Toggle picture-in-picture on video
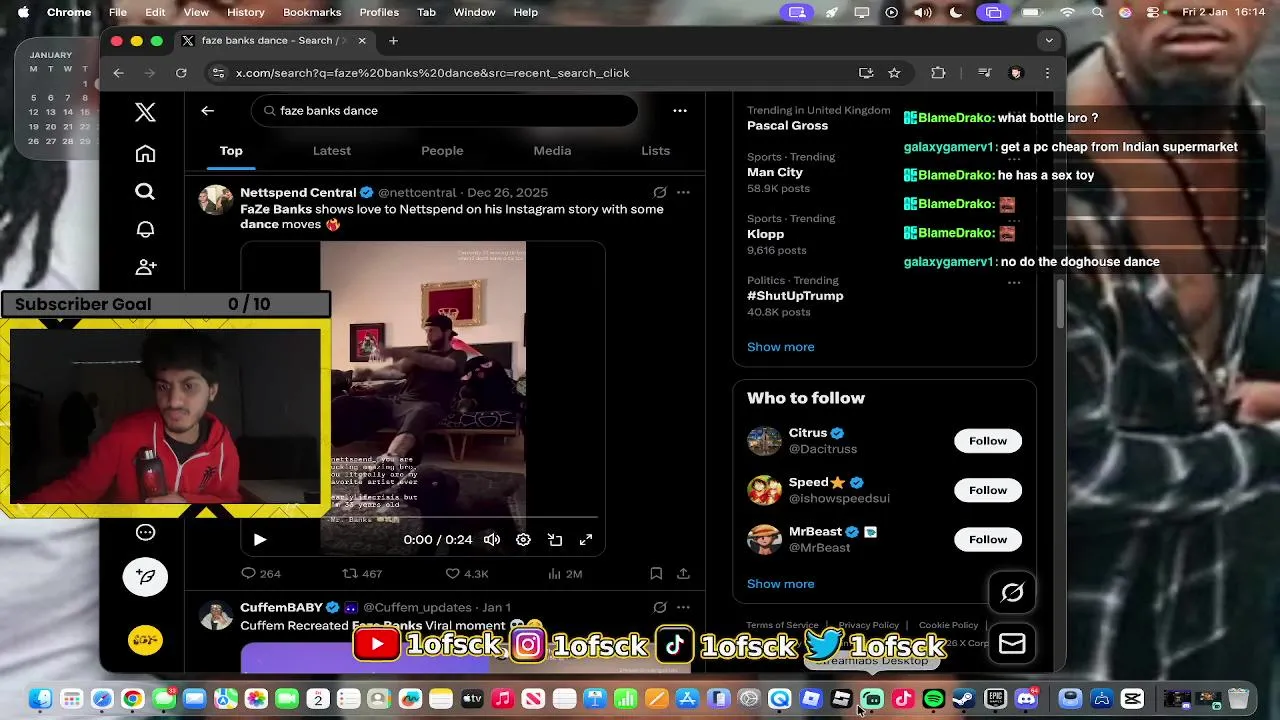1280x720 pixels. click(x=555, y=539)
